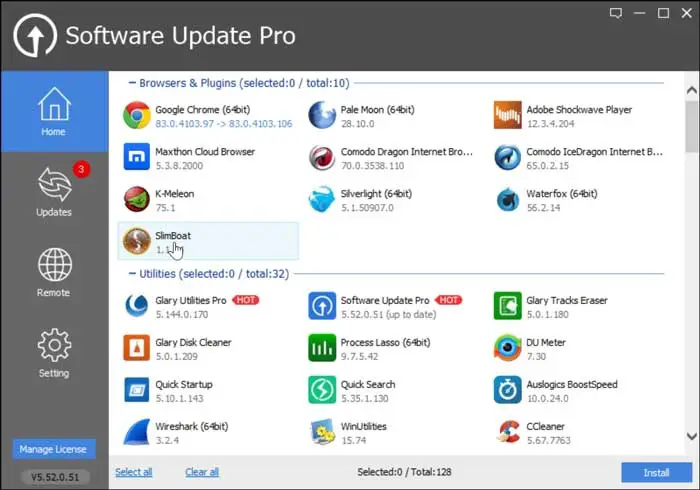Click the DU Meter version 7.30 text

pyautogui.click(x=536, y=356)
